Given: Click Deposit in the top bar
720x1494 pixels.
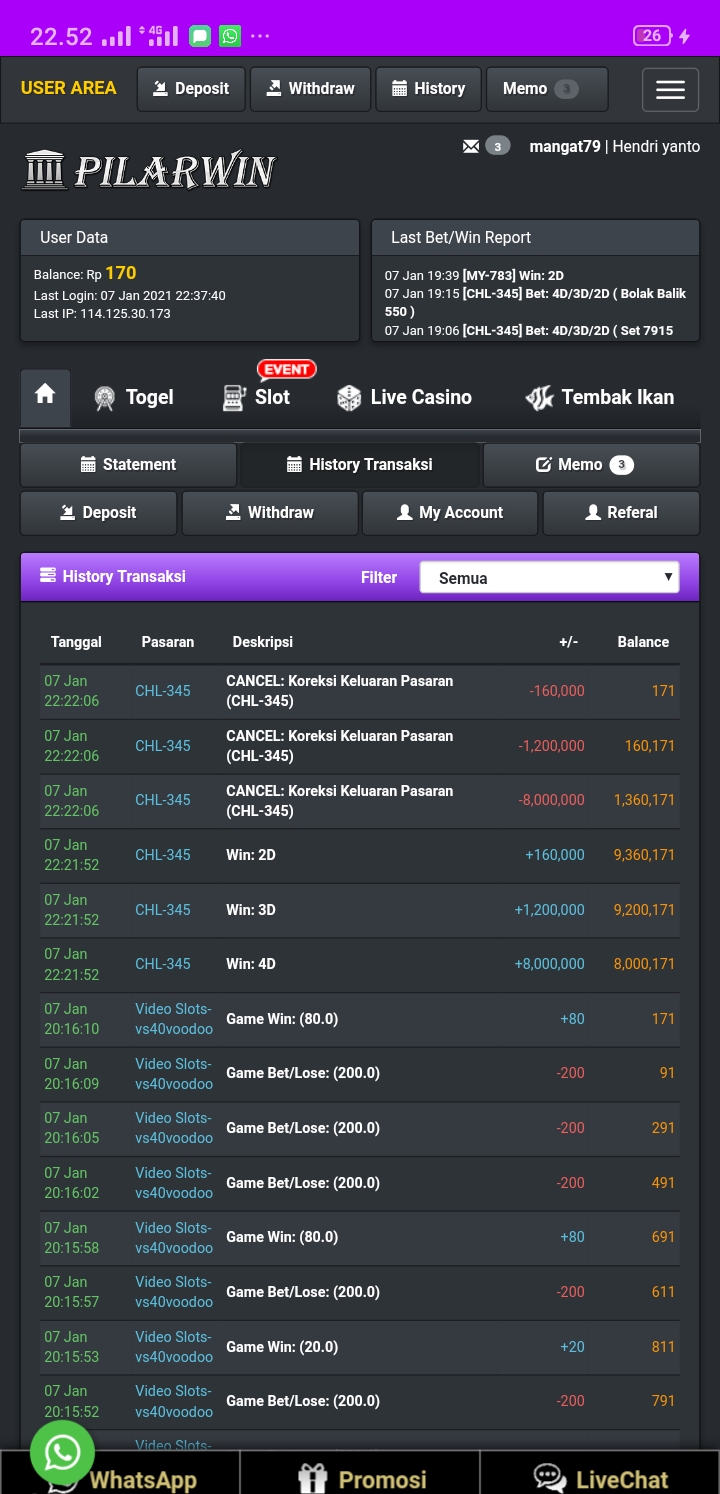Looking at the screenshot, I should [191, 89].
